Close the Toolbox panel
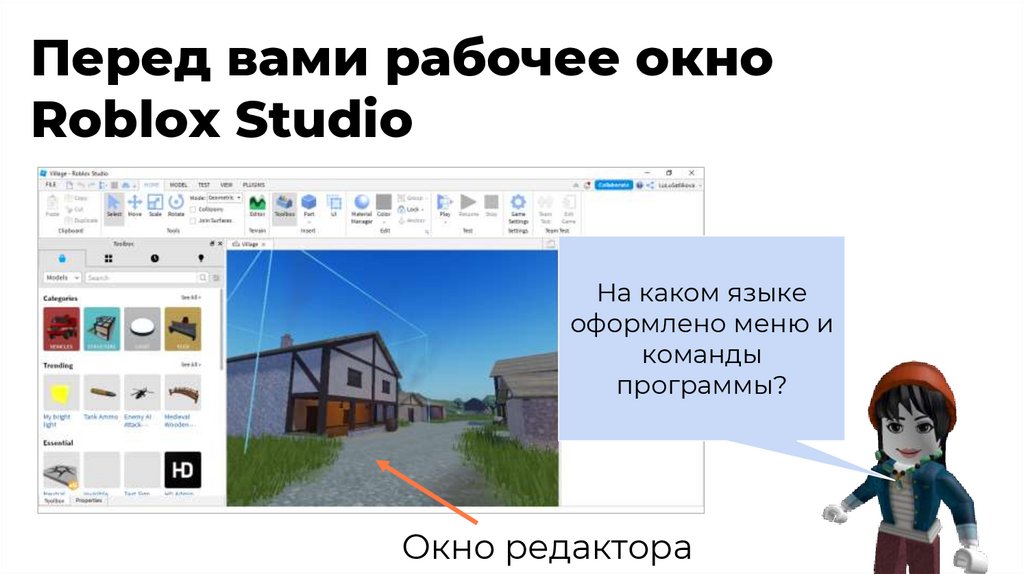 pyautogui.click(x=220, y=244)
